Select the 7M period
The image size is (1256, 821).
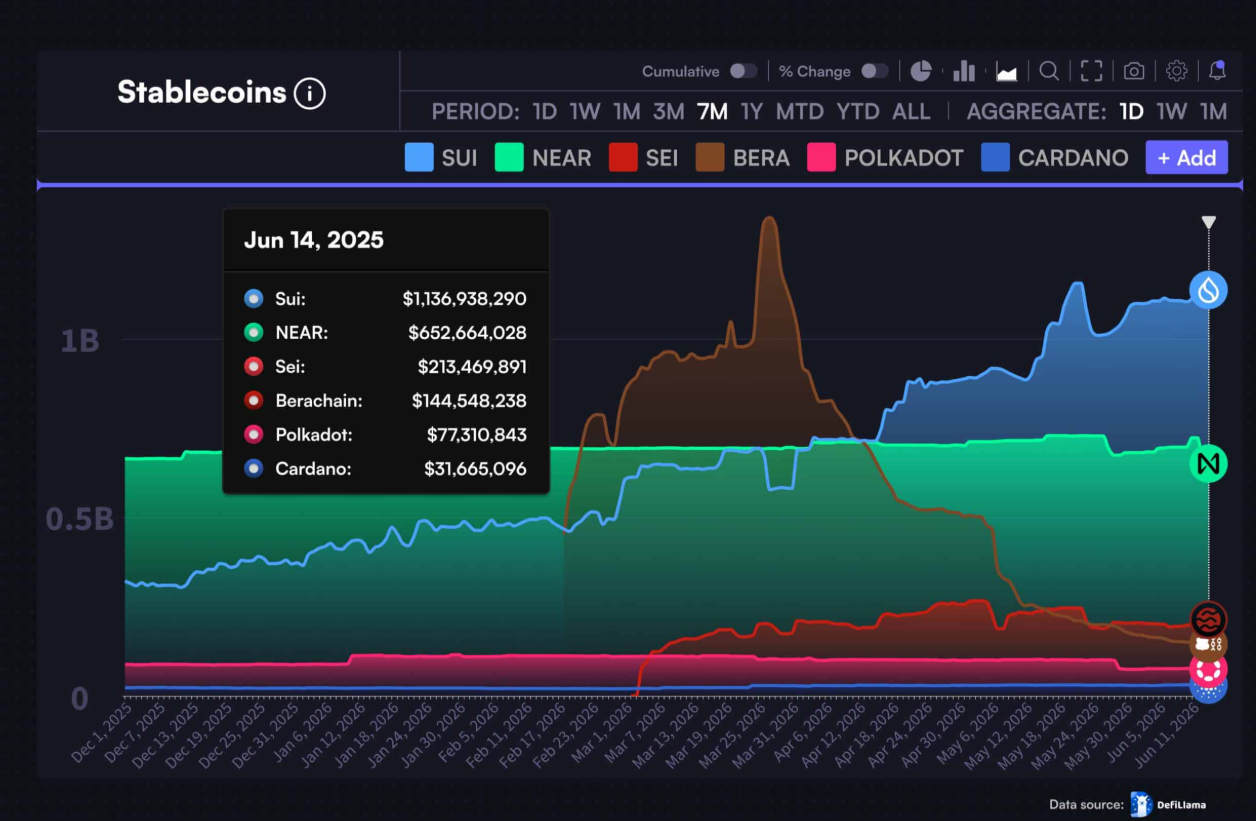coord(712,111)
